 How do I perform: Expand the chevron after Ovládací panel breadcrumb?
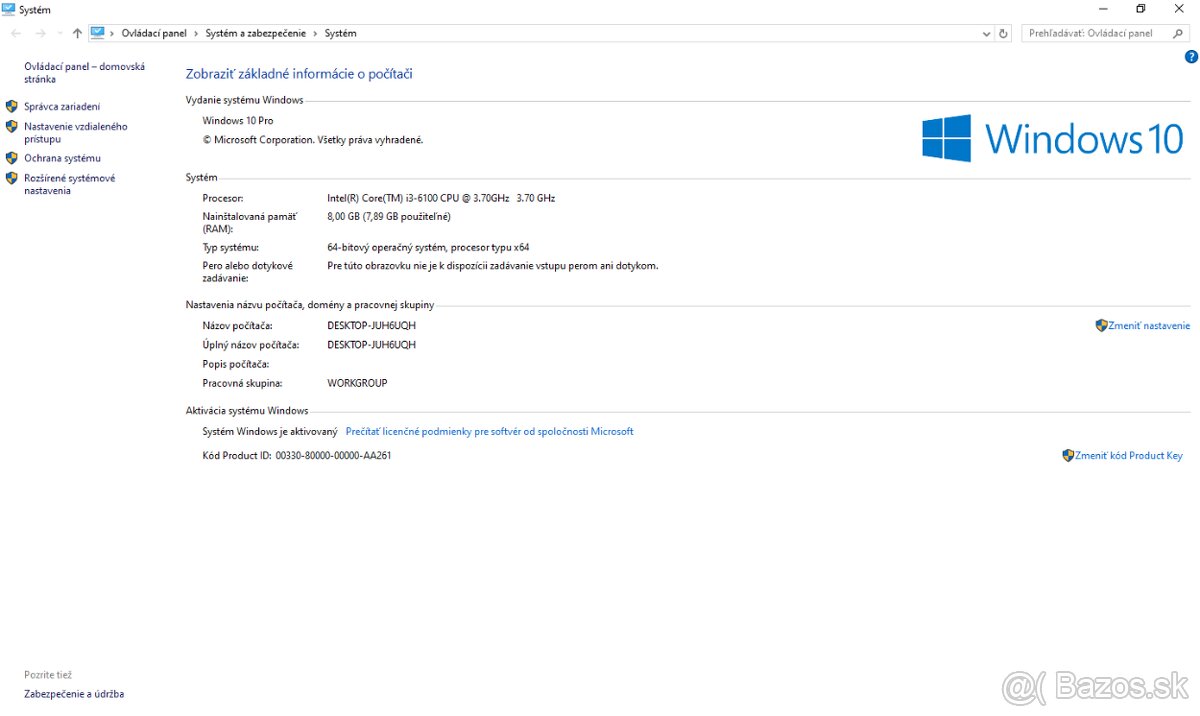[x=196, y=33]
